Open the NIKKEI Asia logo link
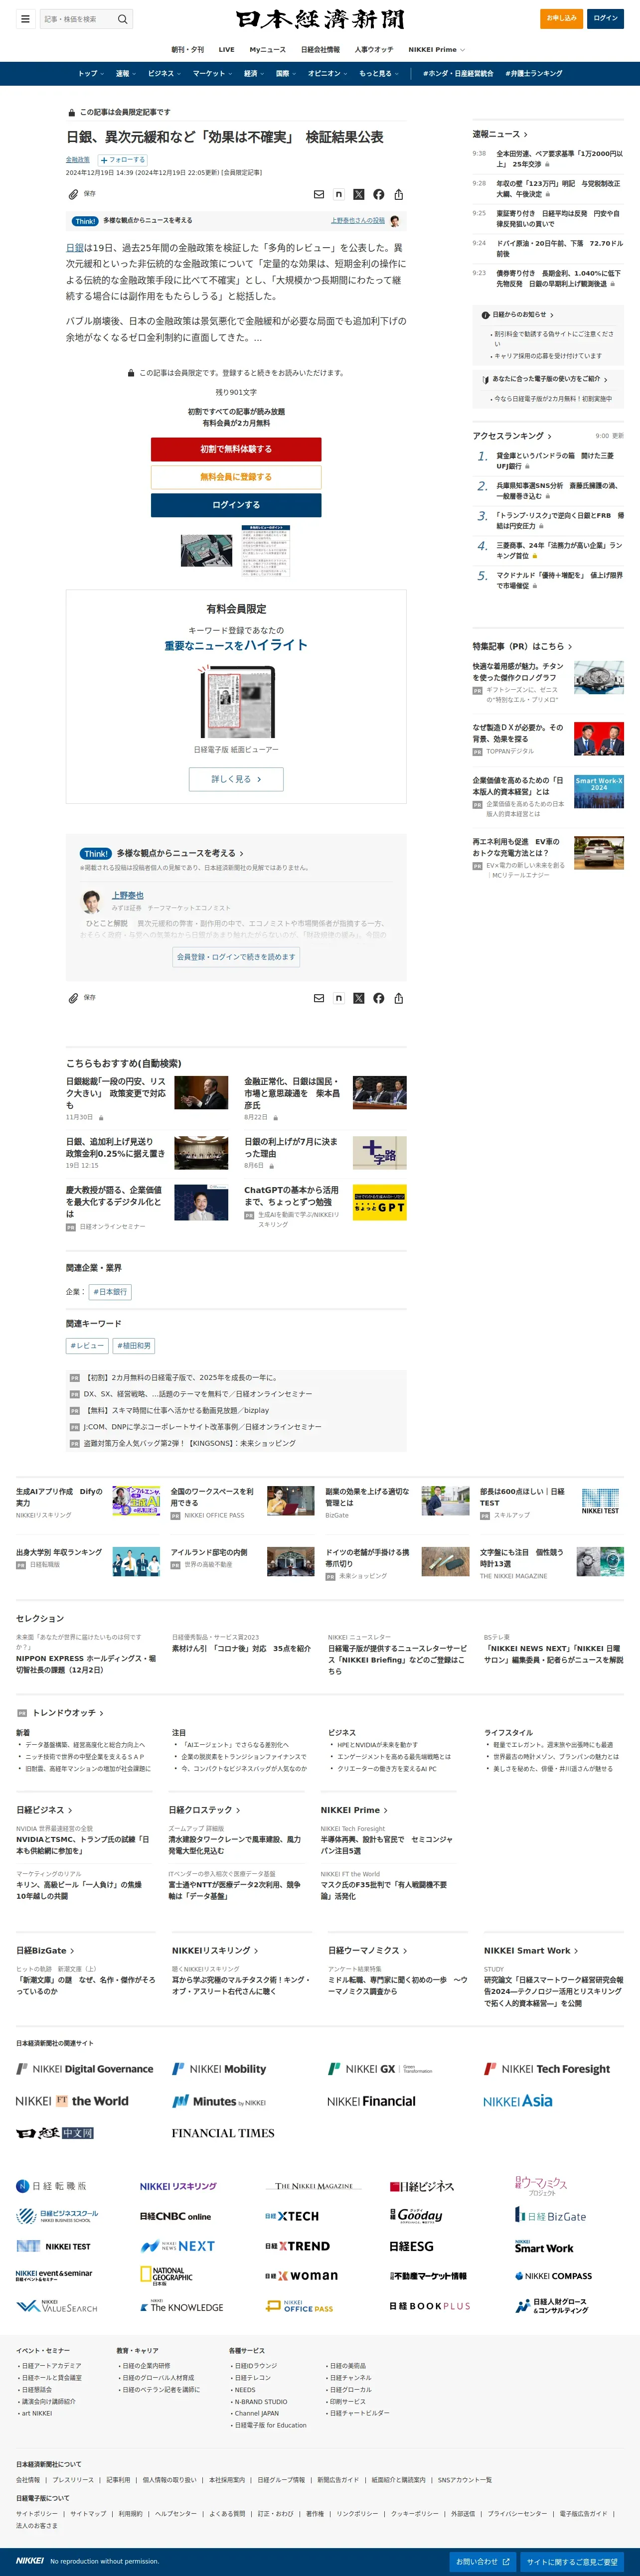The image size is (640, 2576). [x=518, y=2101]
